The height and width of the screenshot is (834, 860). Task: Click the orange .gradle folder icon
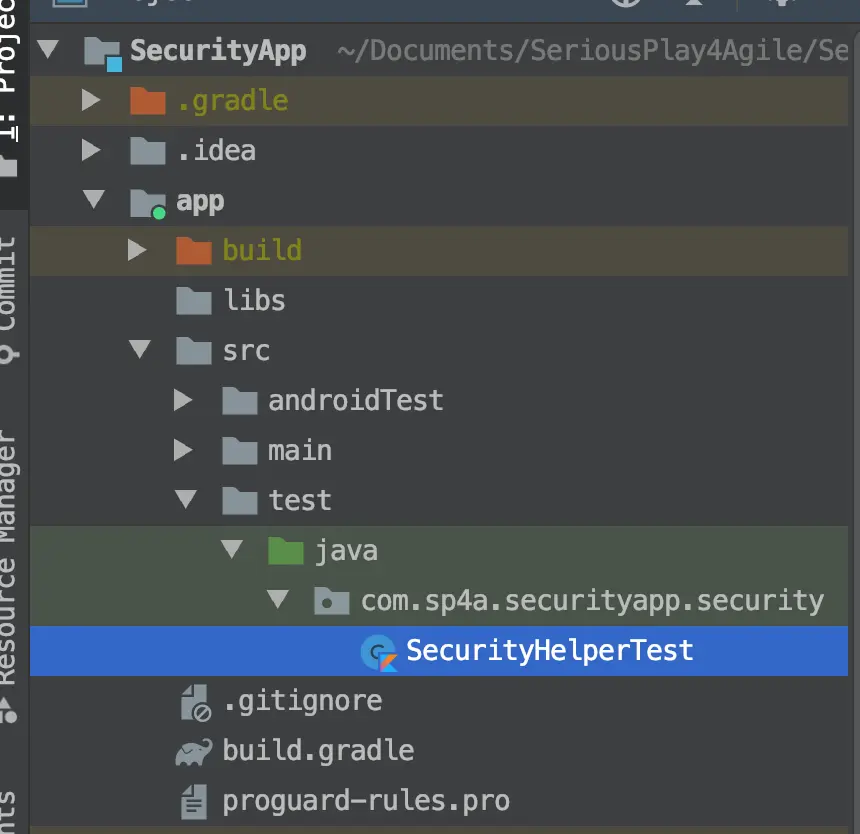[x=147, y=101]
